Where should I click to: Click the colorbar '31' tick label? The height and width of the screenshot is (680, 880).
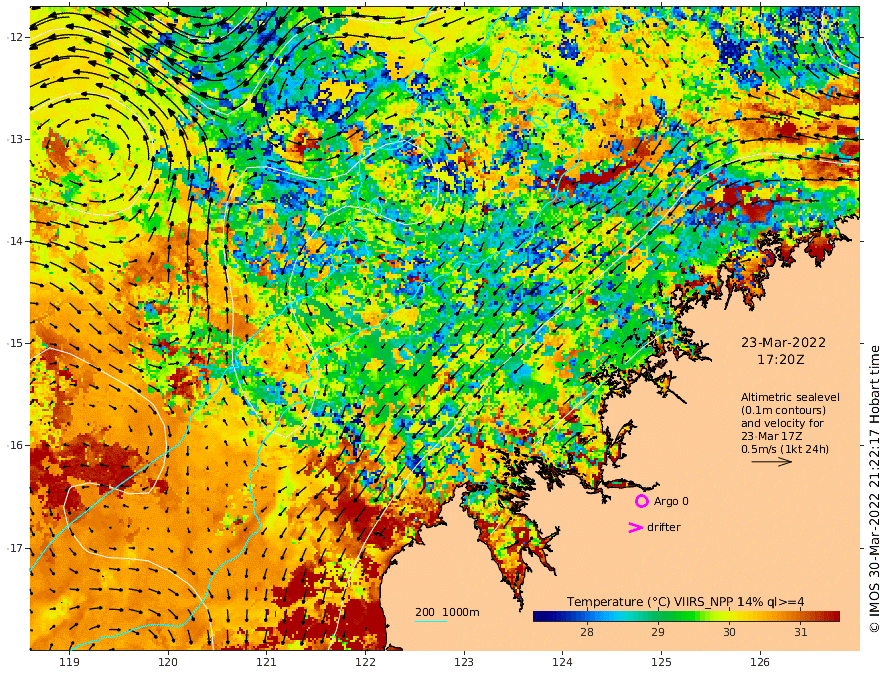[x=801, y=632]
